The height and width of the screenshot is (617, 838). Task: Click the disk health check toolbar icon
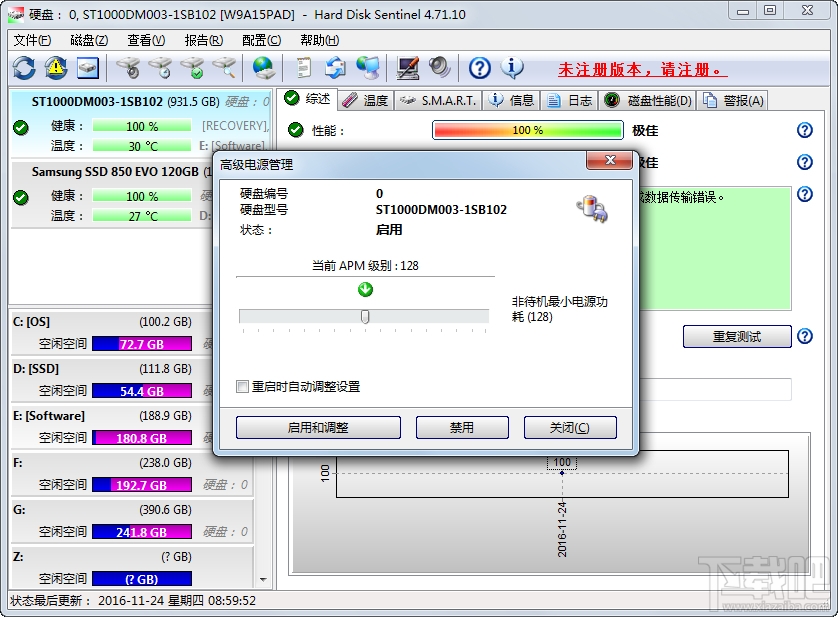[x=192, y=67]
